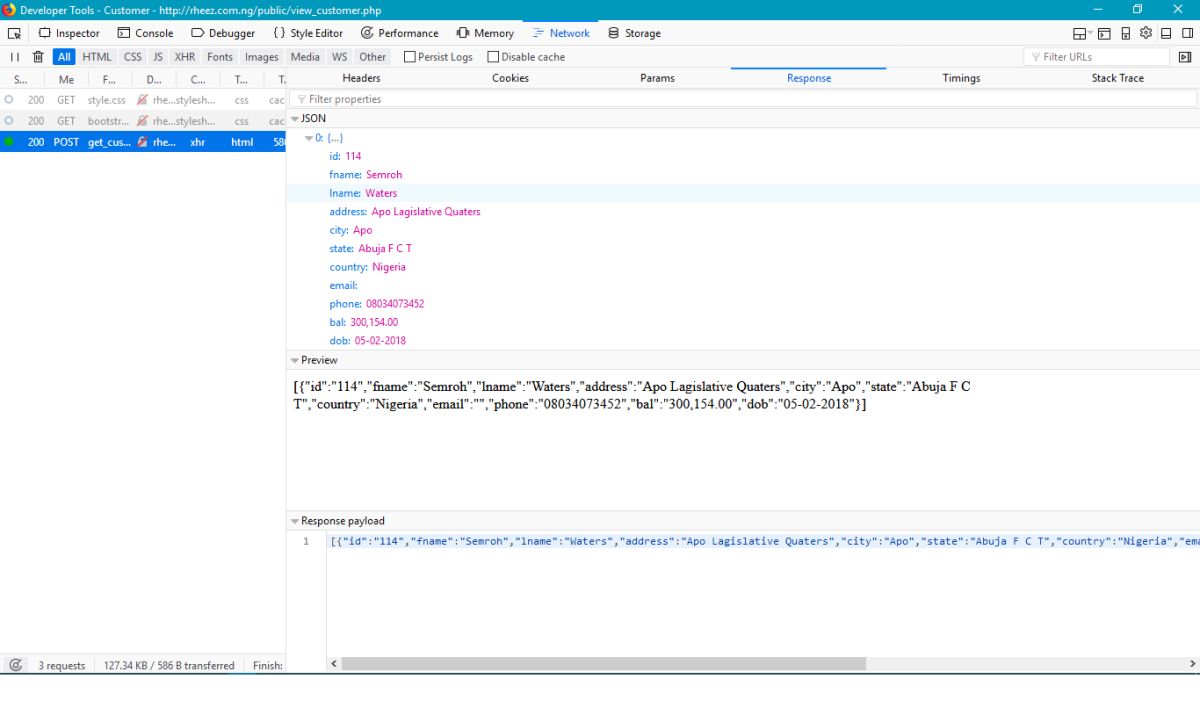Open the Performance panel
The image size is (1200, 708).
pos(399,33)
